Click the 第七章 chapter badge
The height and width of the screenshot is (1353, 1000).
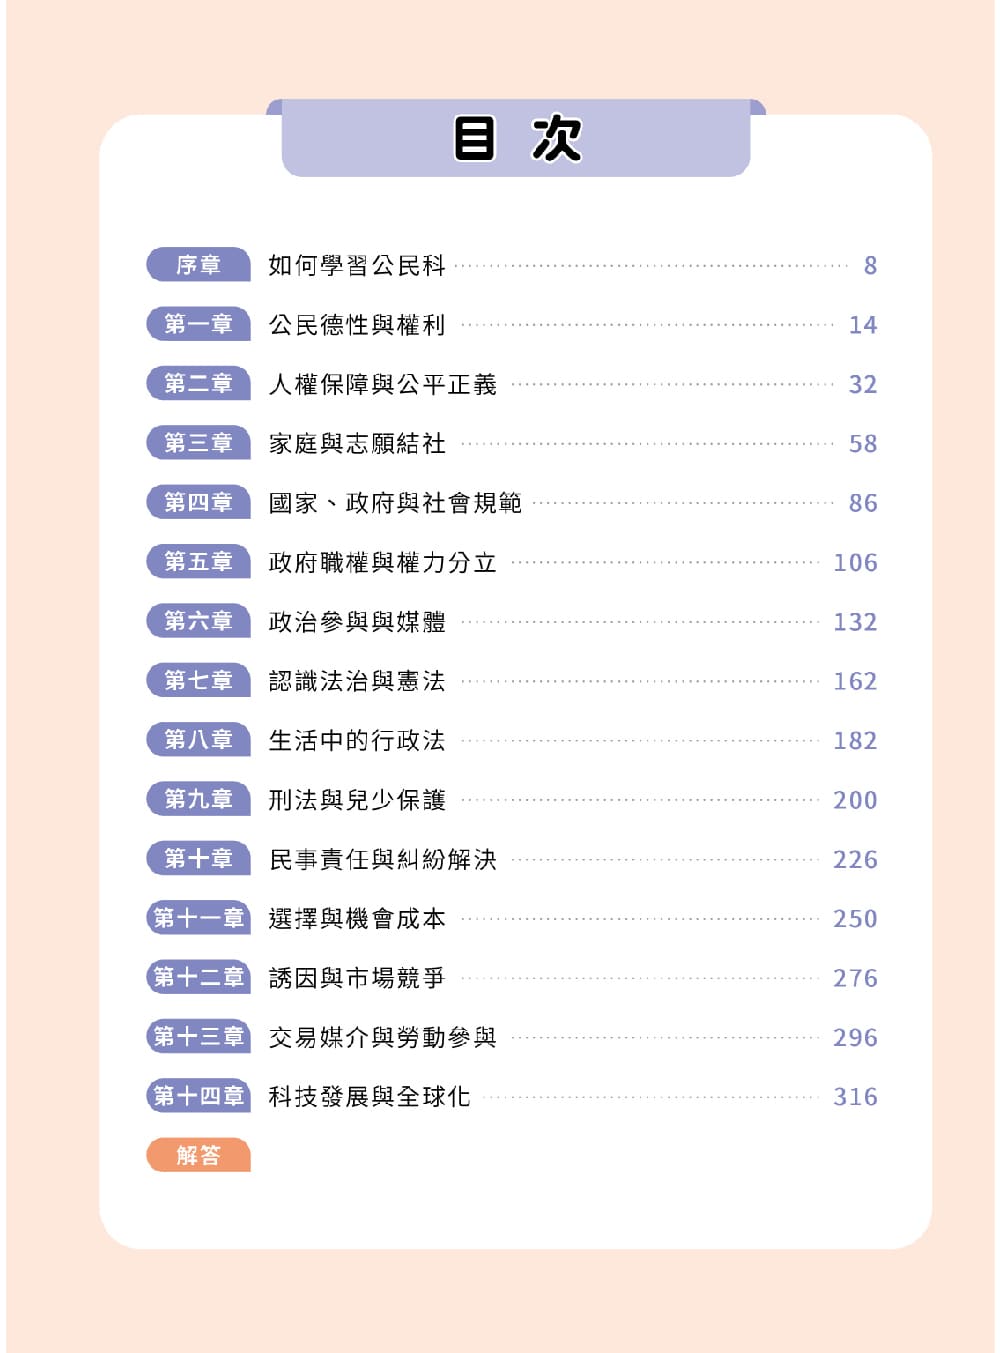coord(198,681)
